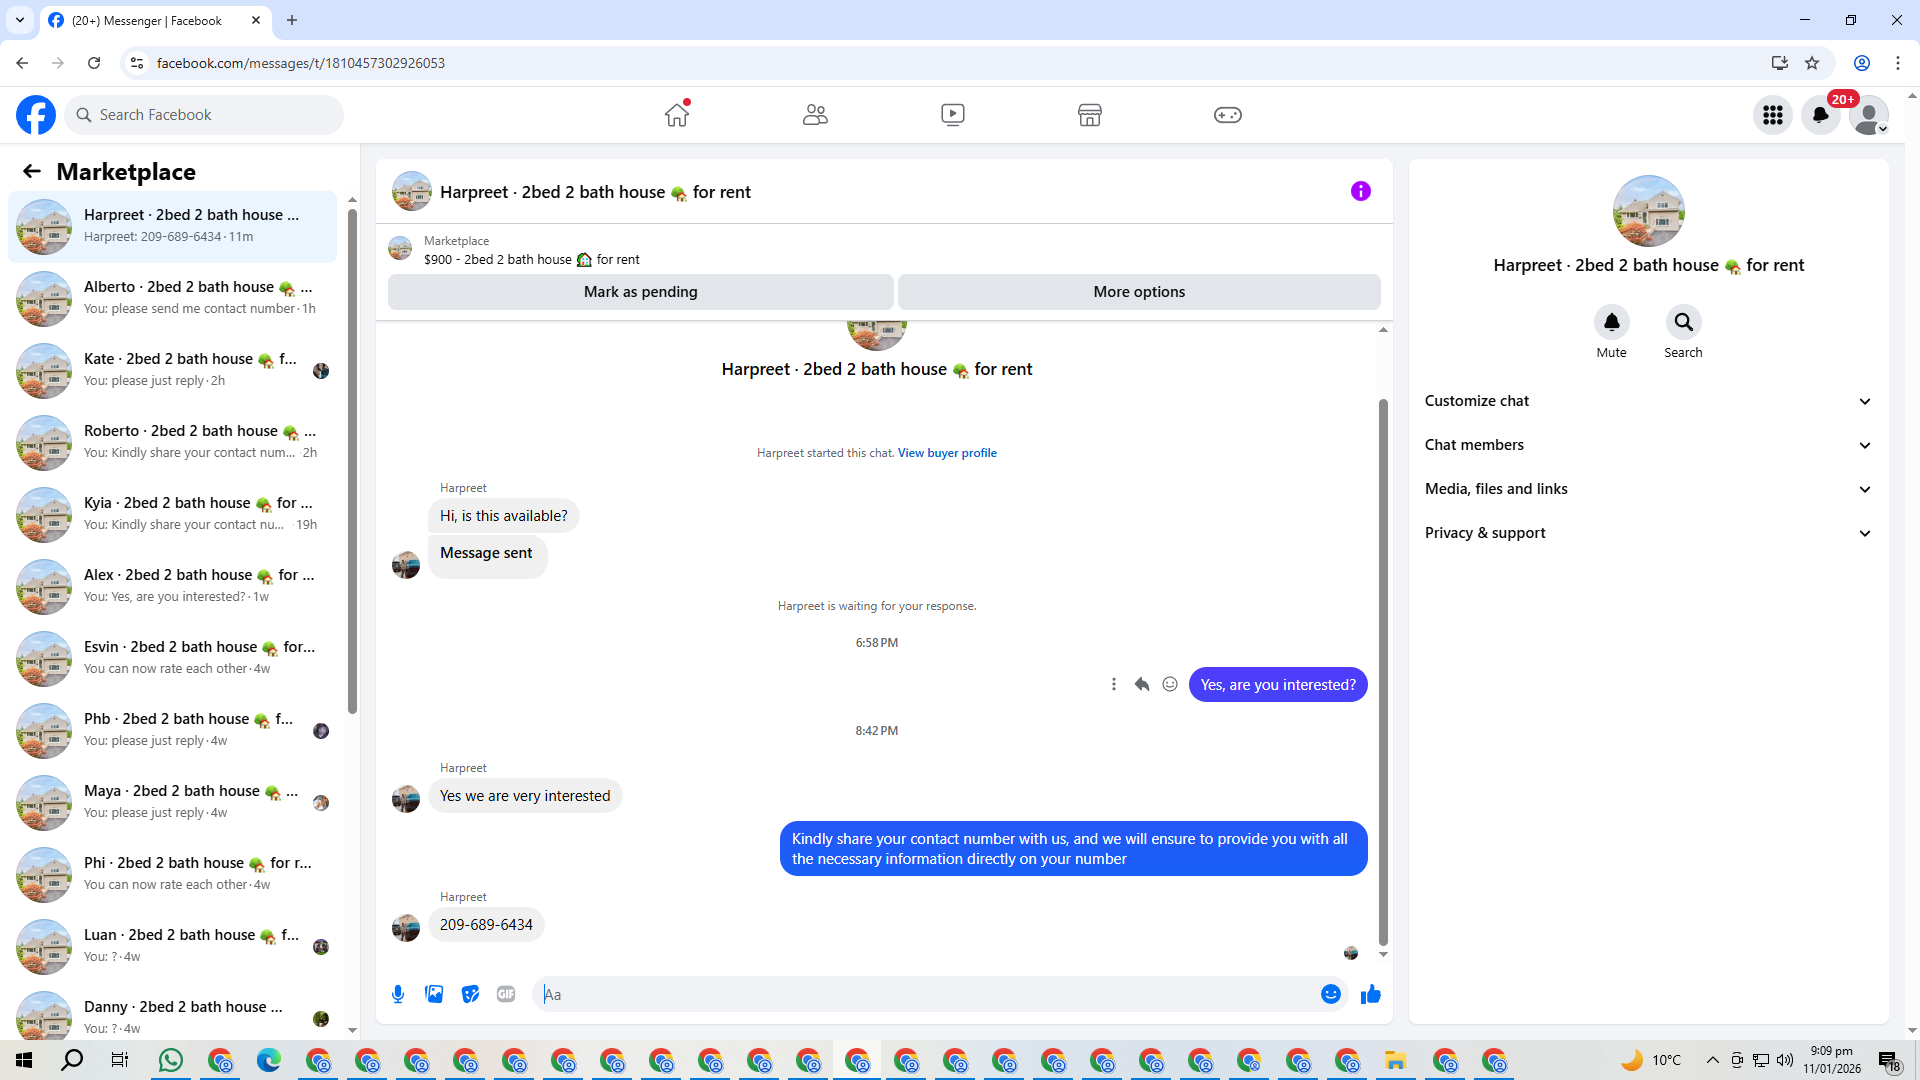Screen dimensions: 1920x1080
Task: Open Maya's conversation in the list
Action: click(173, 803)
